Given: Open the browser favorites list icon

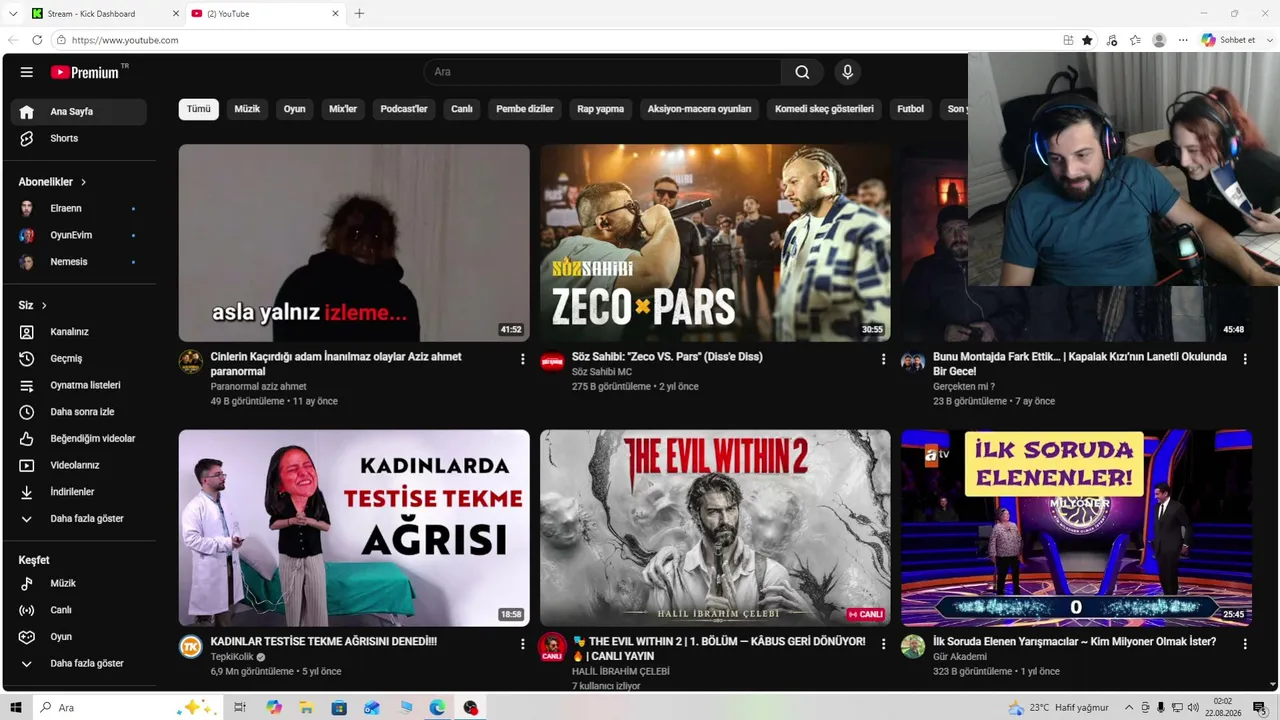Looking at the screenshot, I should (1135, 40).
